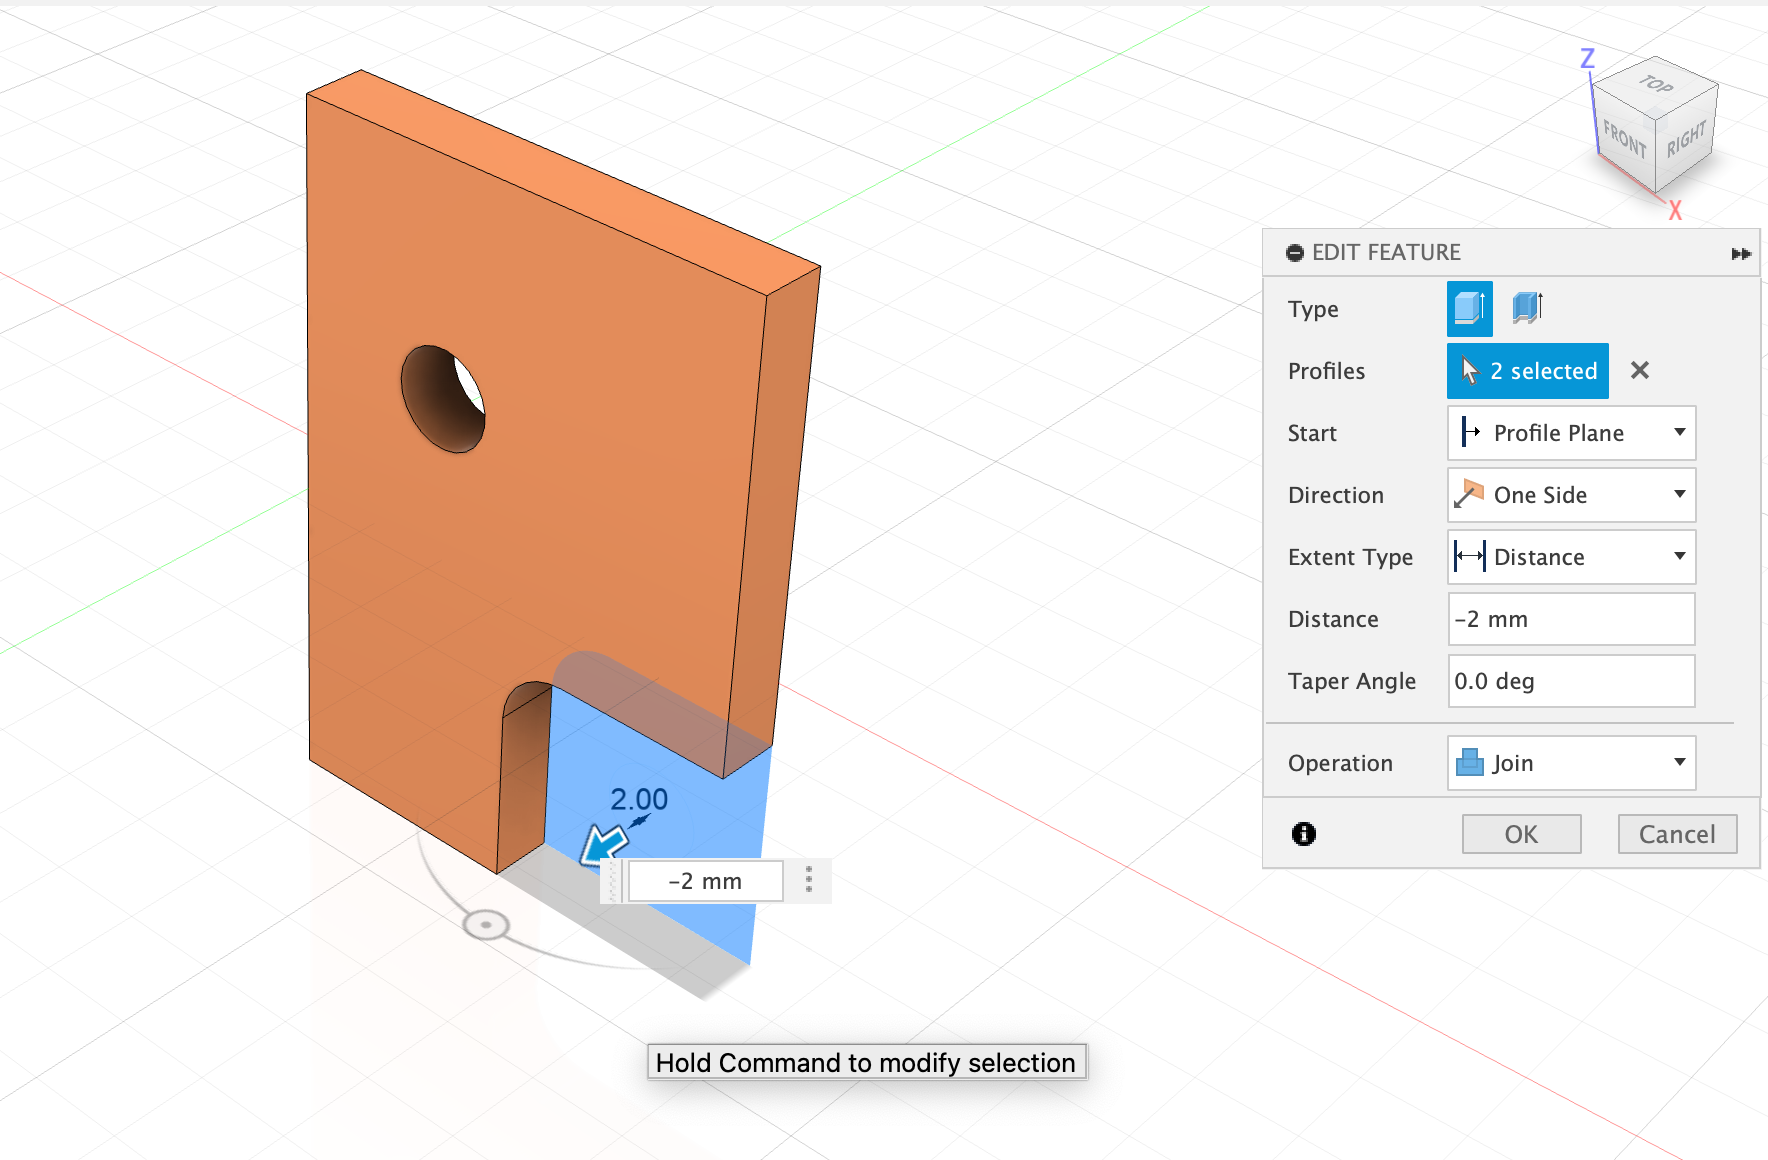
Task: Cancel the feature edit
Action: 1677,834
